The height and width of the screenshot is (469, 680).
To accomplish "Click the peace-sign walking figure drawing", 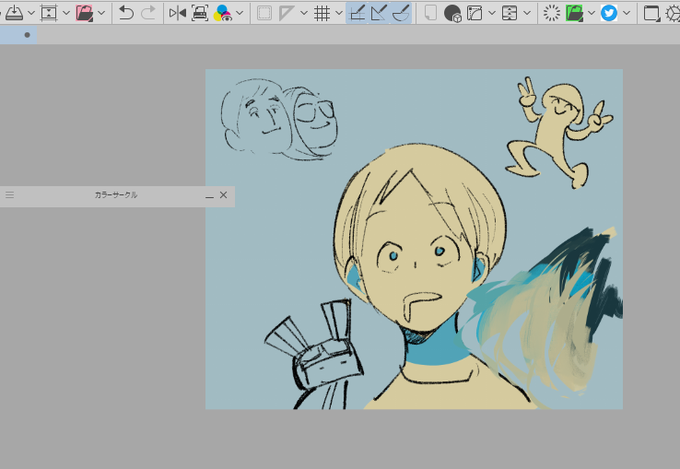I will tap(559, 132).
